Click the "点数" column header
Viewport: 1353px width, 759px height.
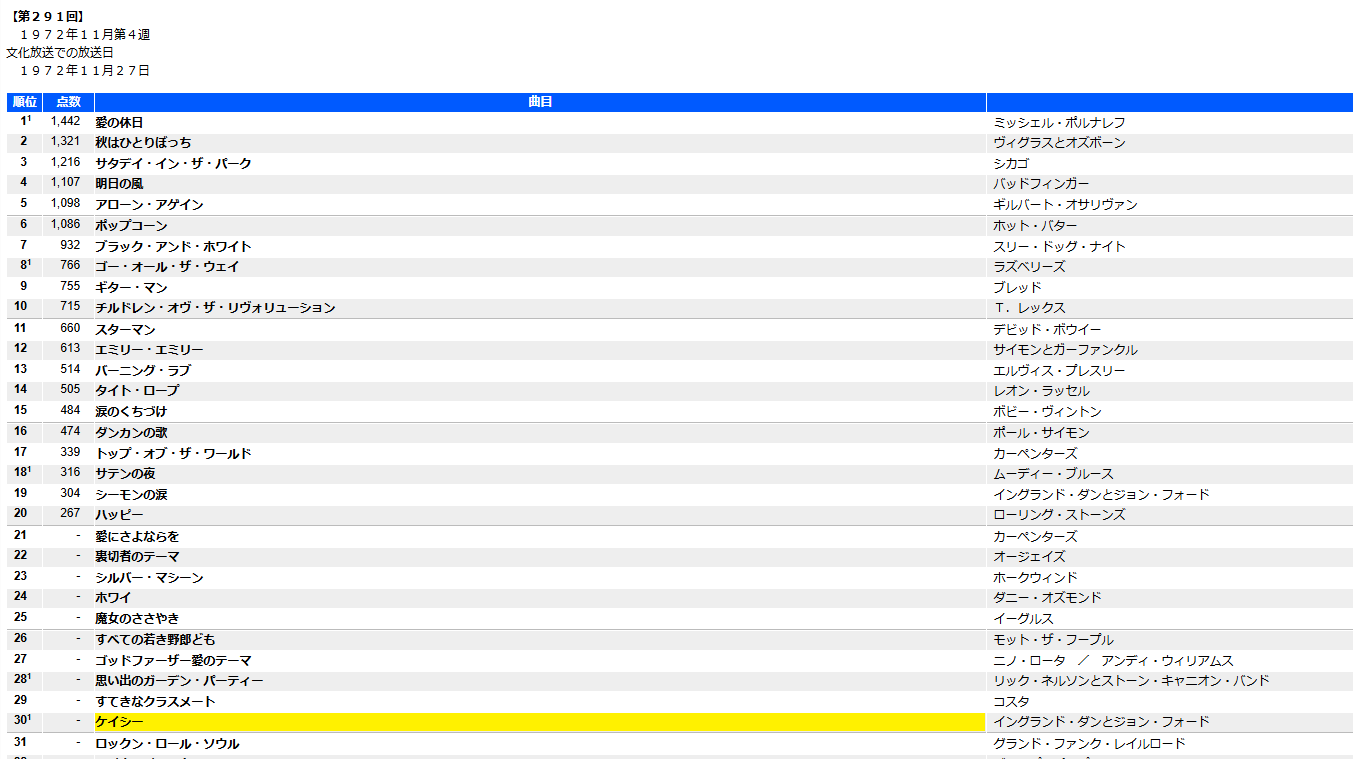tap(68, 102)
